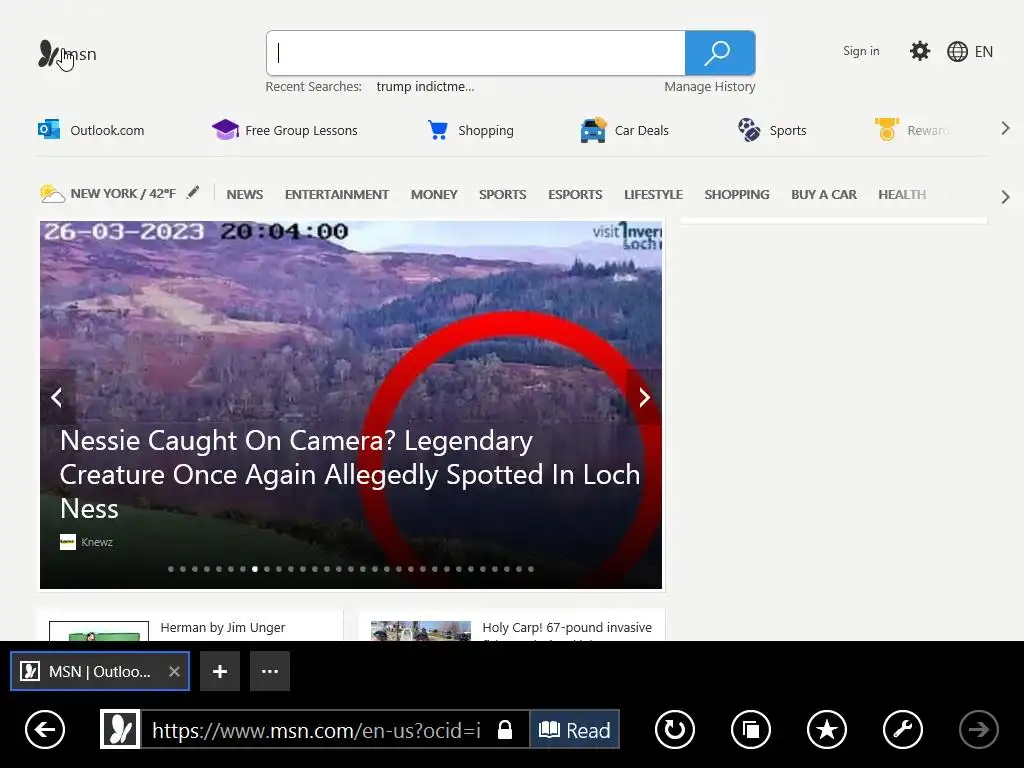Click the blue search magnifier button
The image size is (1024, 768).
[x=720, y=53]
